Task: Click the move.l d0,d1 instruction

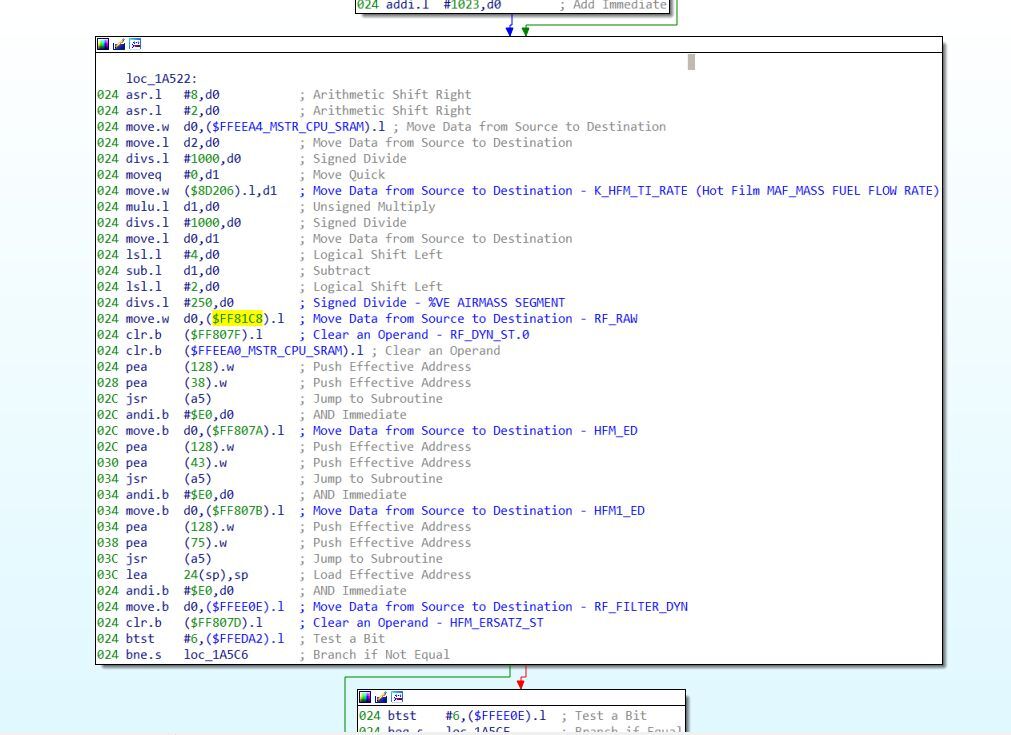Action: point(172,239)
